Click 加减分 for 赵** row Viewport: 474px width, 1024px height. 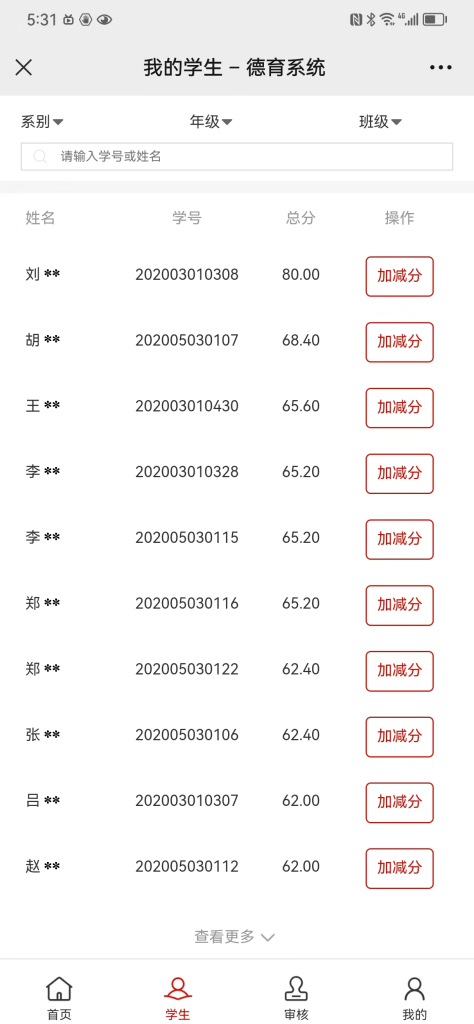click(x=400, y=869)
